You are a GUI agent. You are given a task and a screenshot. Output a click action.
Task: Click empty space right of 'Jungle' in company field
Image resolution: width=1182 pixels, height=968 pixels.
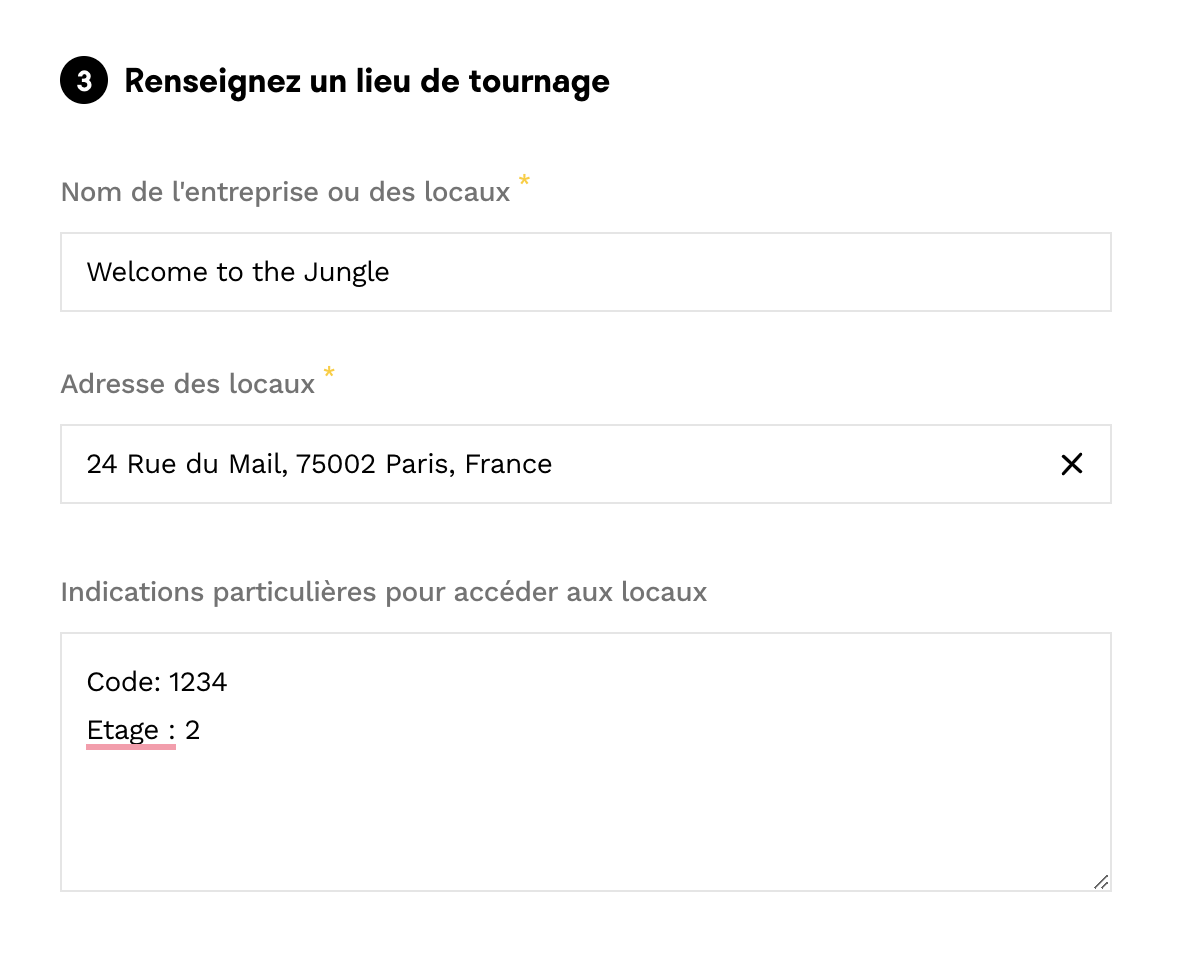tap(750, 272)
